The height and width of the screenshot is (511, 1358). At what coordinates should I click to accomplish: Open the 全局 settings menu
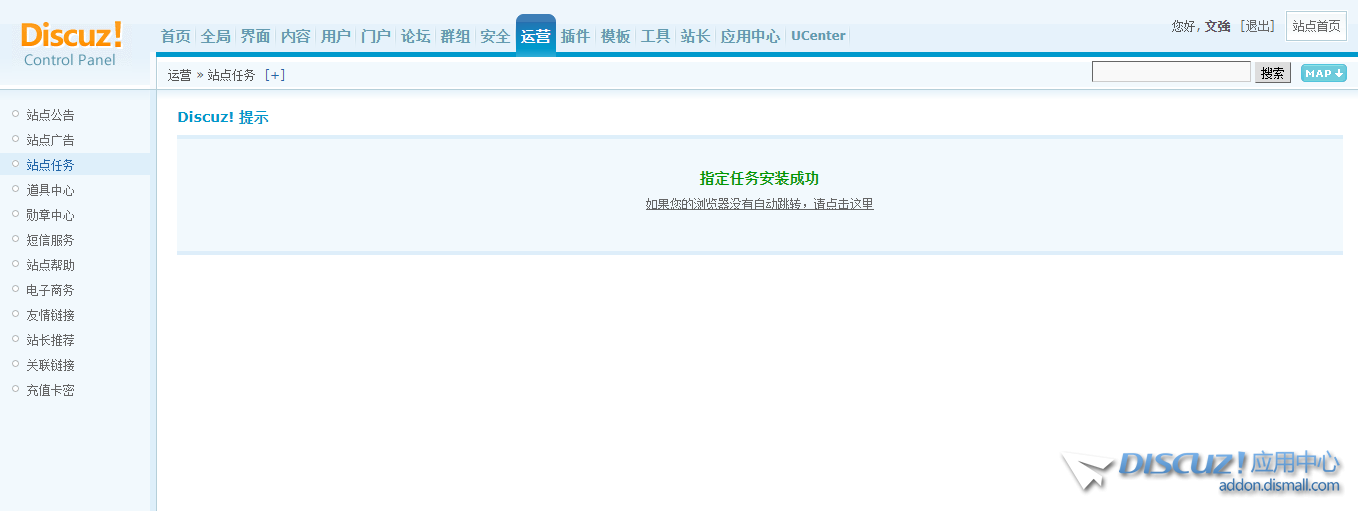click(x=215, y=36)
